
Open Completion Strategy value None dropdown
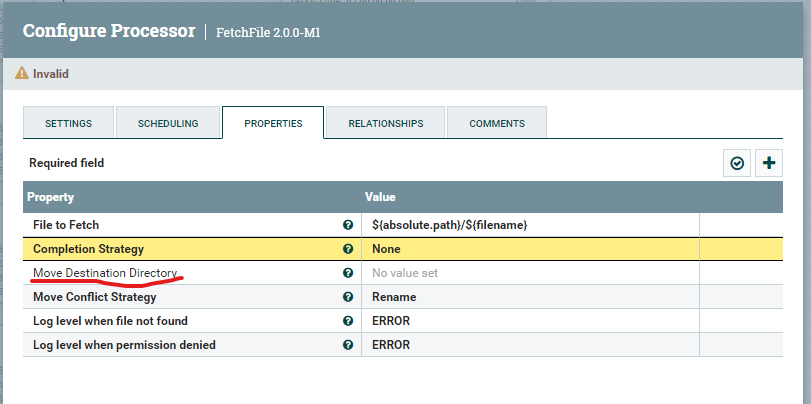[530, 249]
